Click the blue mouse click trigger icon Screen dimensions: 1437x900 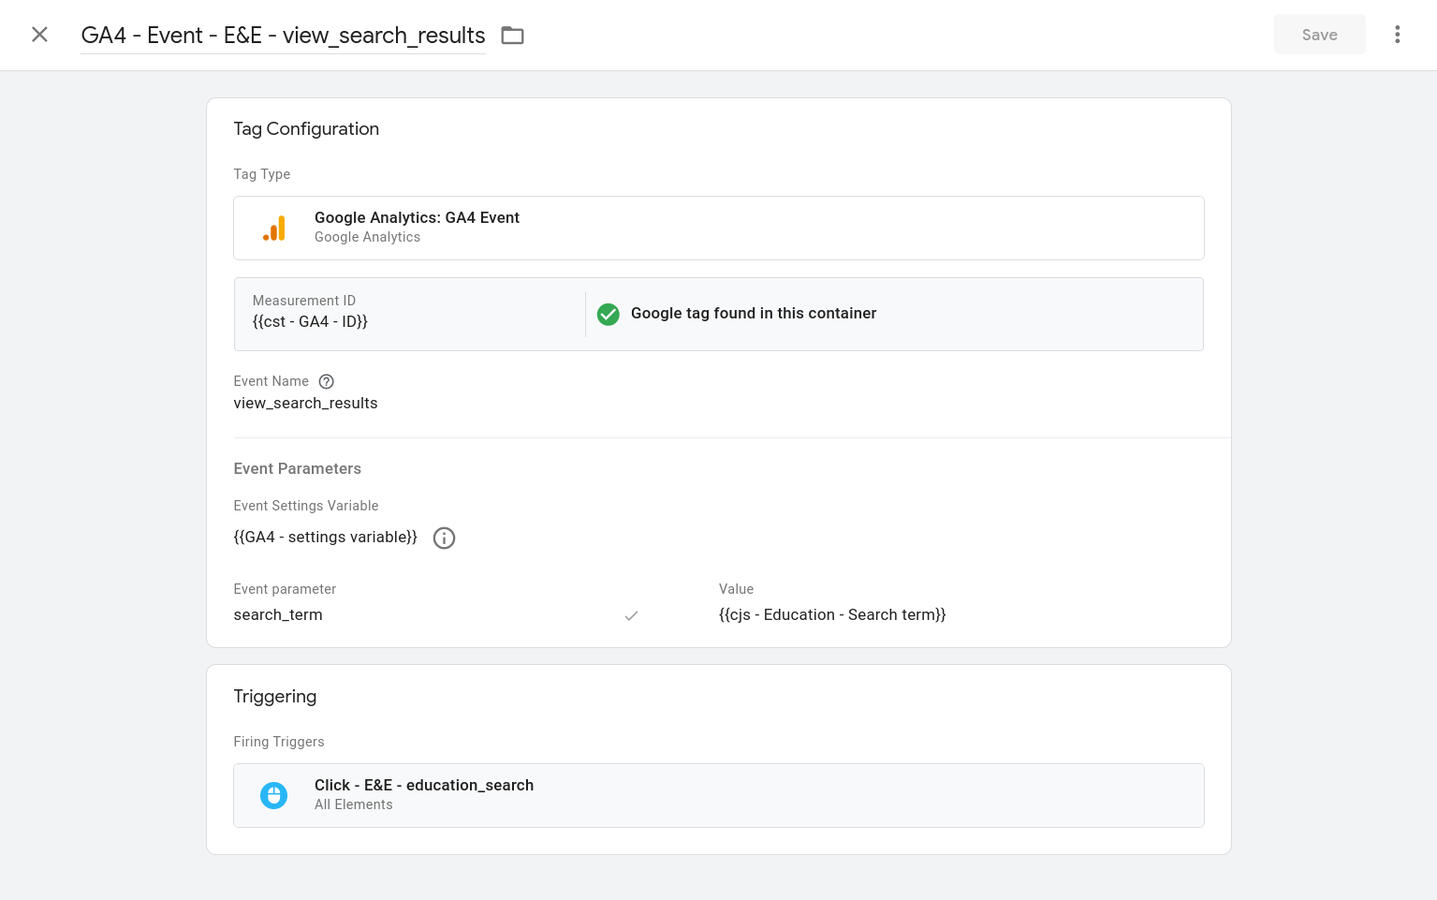[274, 795]
